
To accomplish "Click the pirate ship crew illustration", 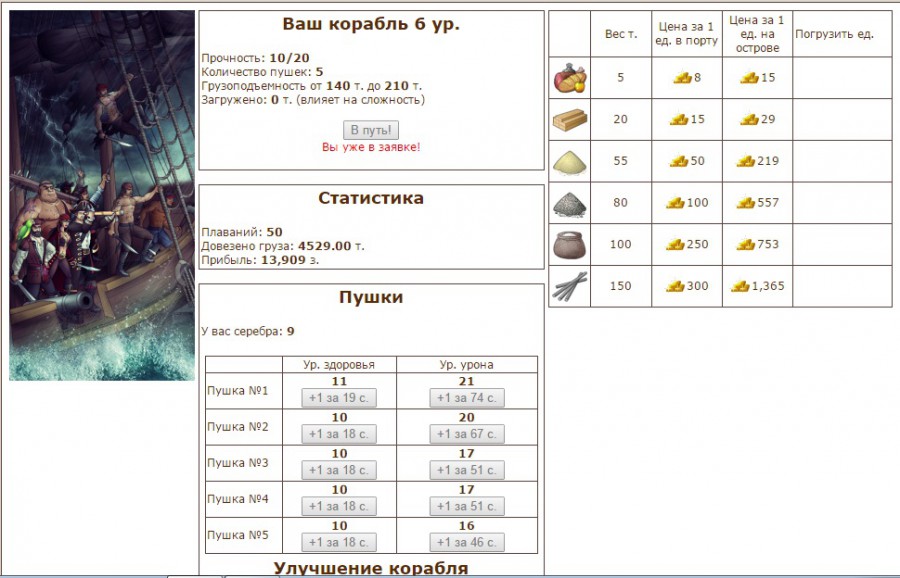I will (101, 196).
